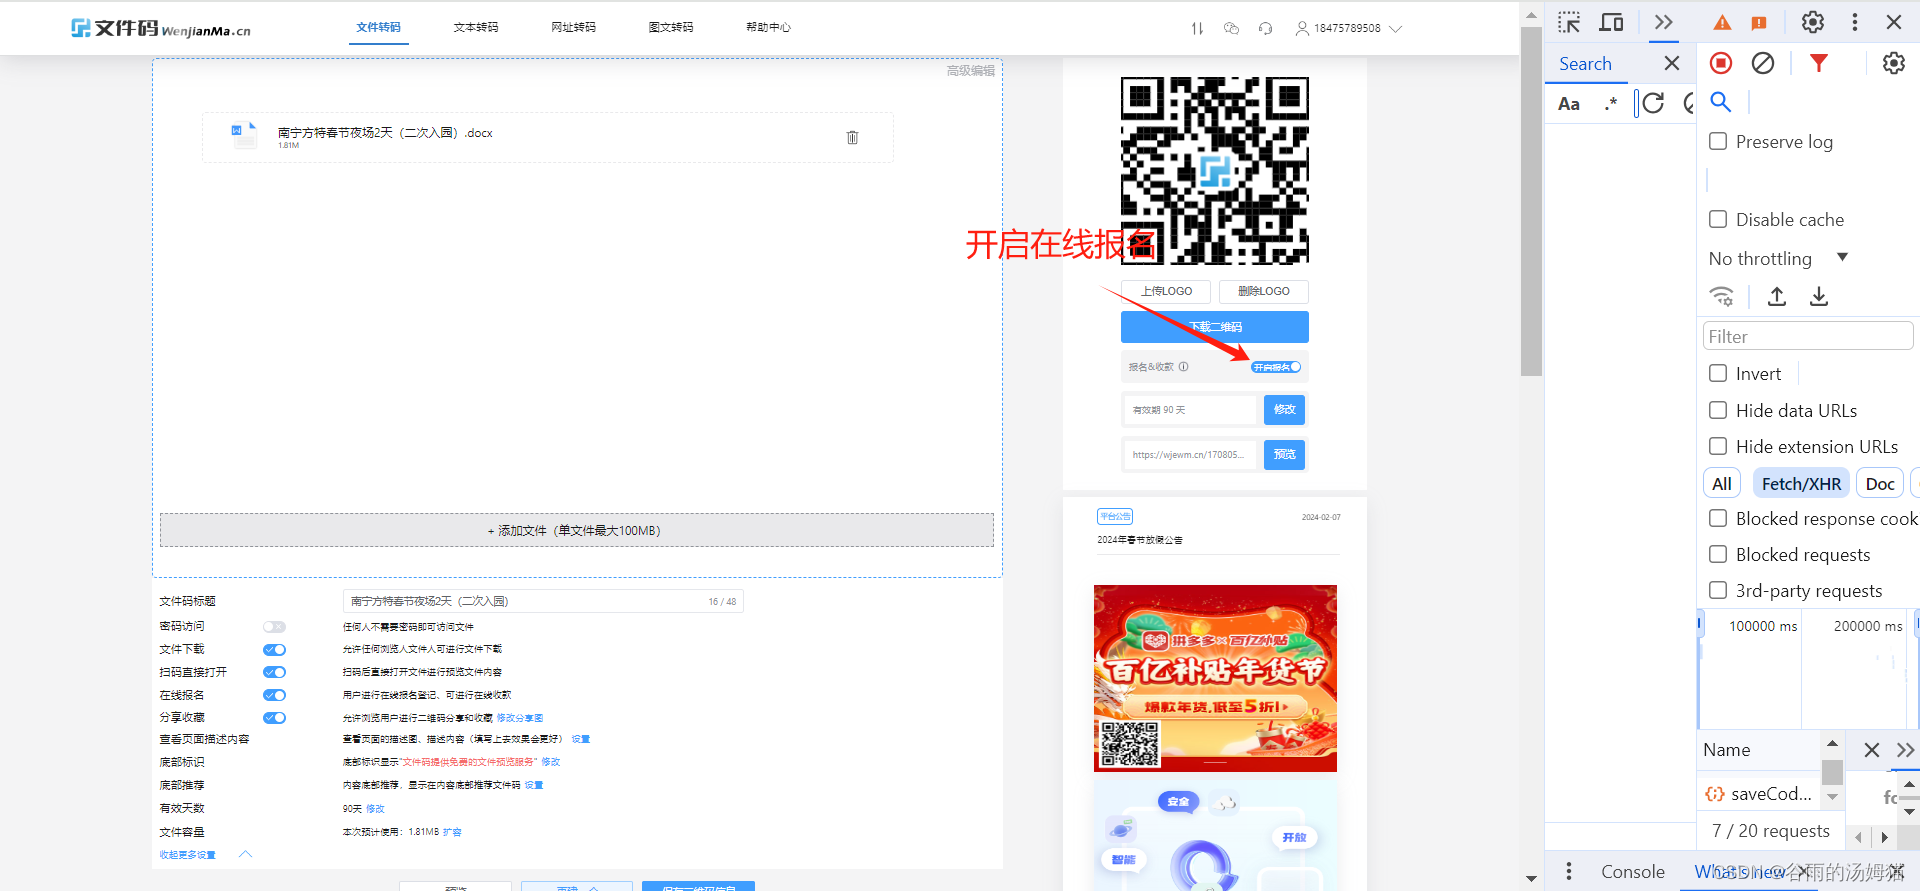
Task: Open the No throttling dropdown
Action: [x=1778, y=258]
